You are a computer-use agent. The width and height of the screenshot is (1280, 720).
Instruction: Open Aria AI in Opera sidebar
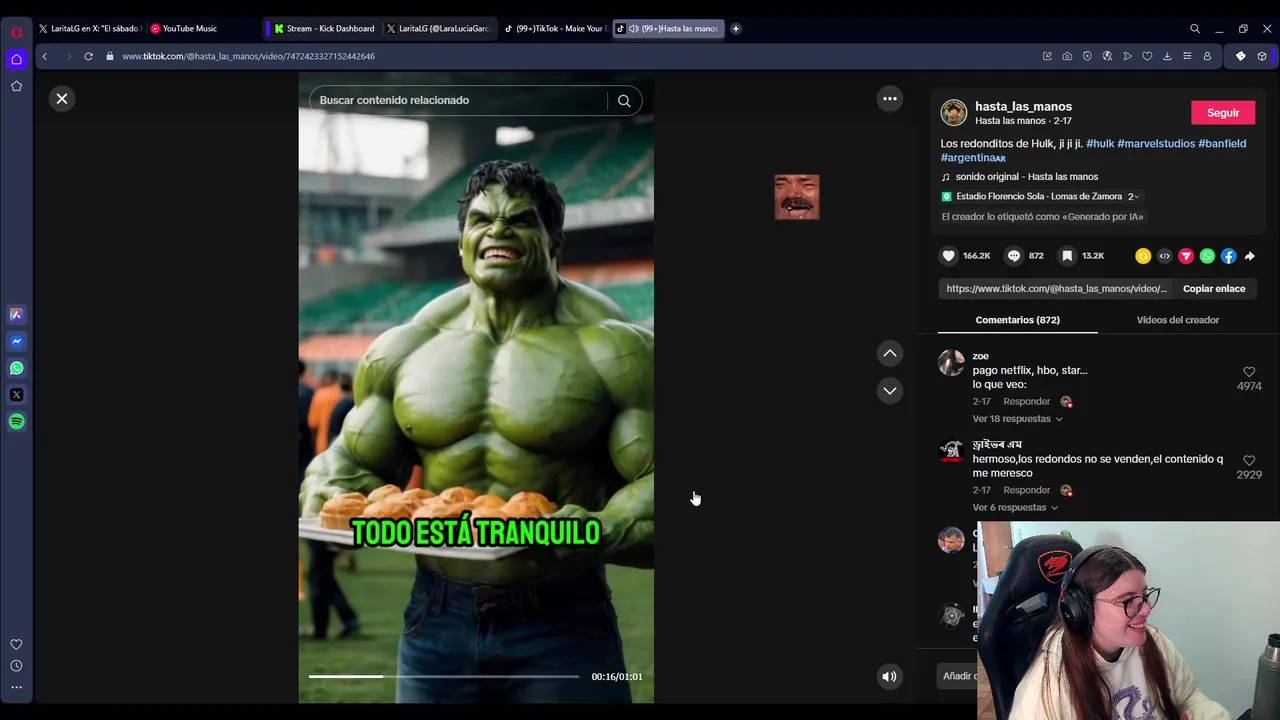click(16, 315)
